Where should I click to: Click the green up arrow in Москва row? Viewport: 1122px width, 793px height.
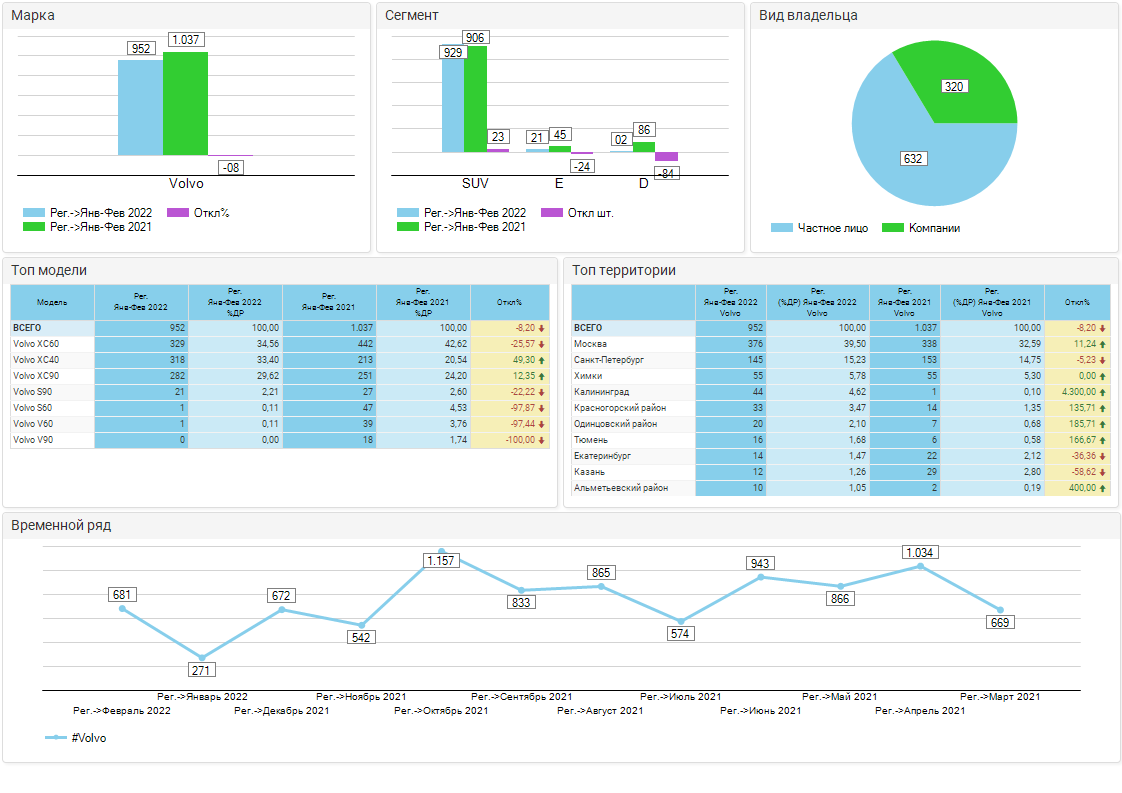tap(1102, 344)
